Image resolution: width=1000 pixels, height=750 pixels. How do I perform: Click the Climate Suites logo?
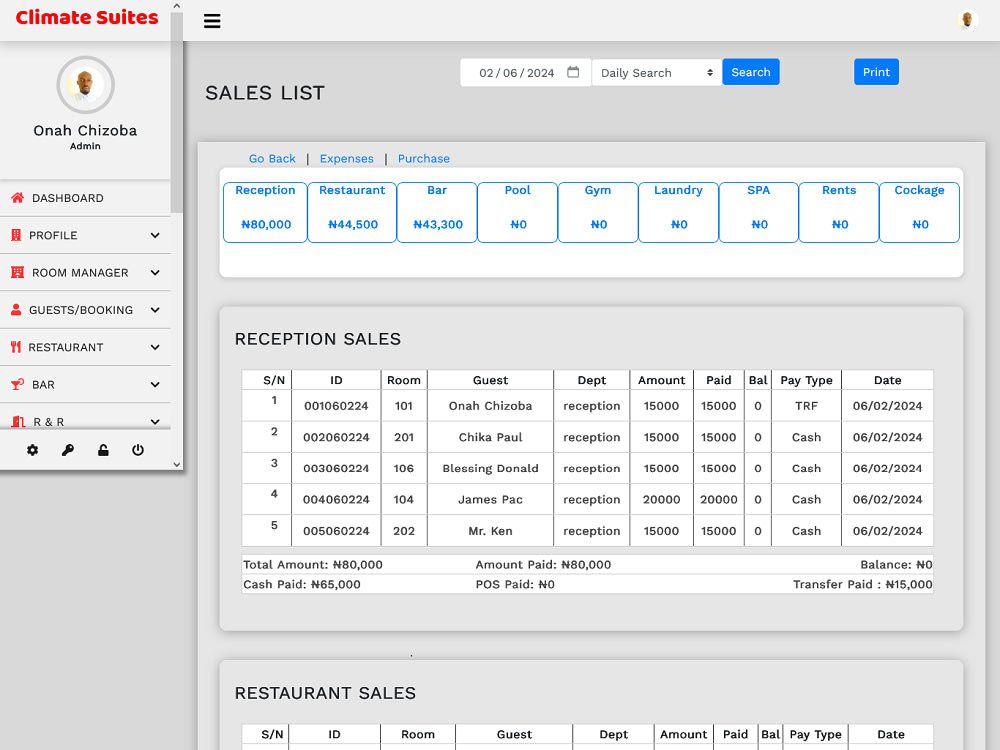pyautogui.click(x=87, y=17)
